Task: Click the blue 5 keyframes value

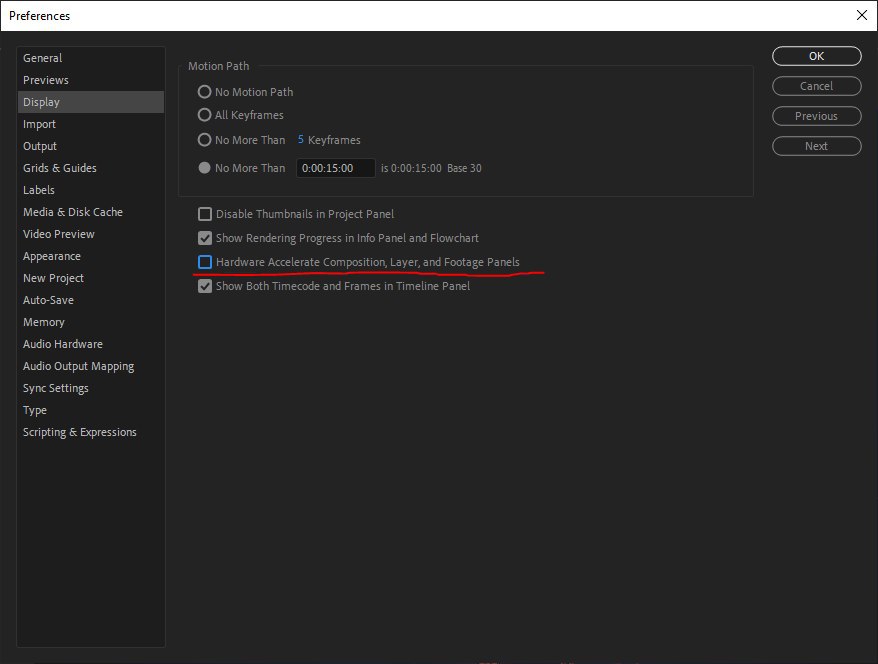Action: [301, 139]
